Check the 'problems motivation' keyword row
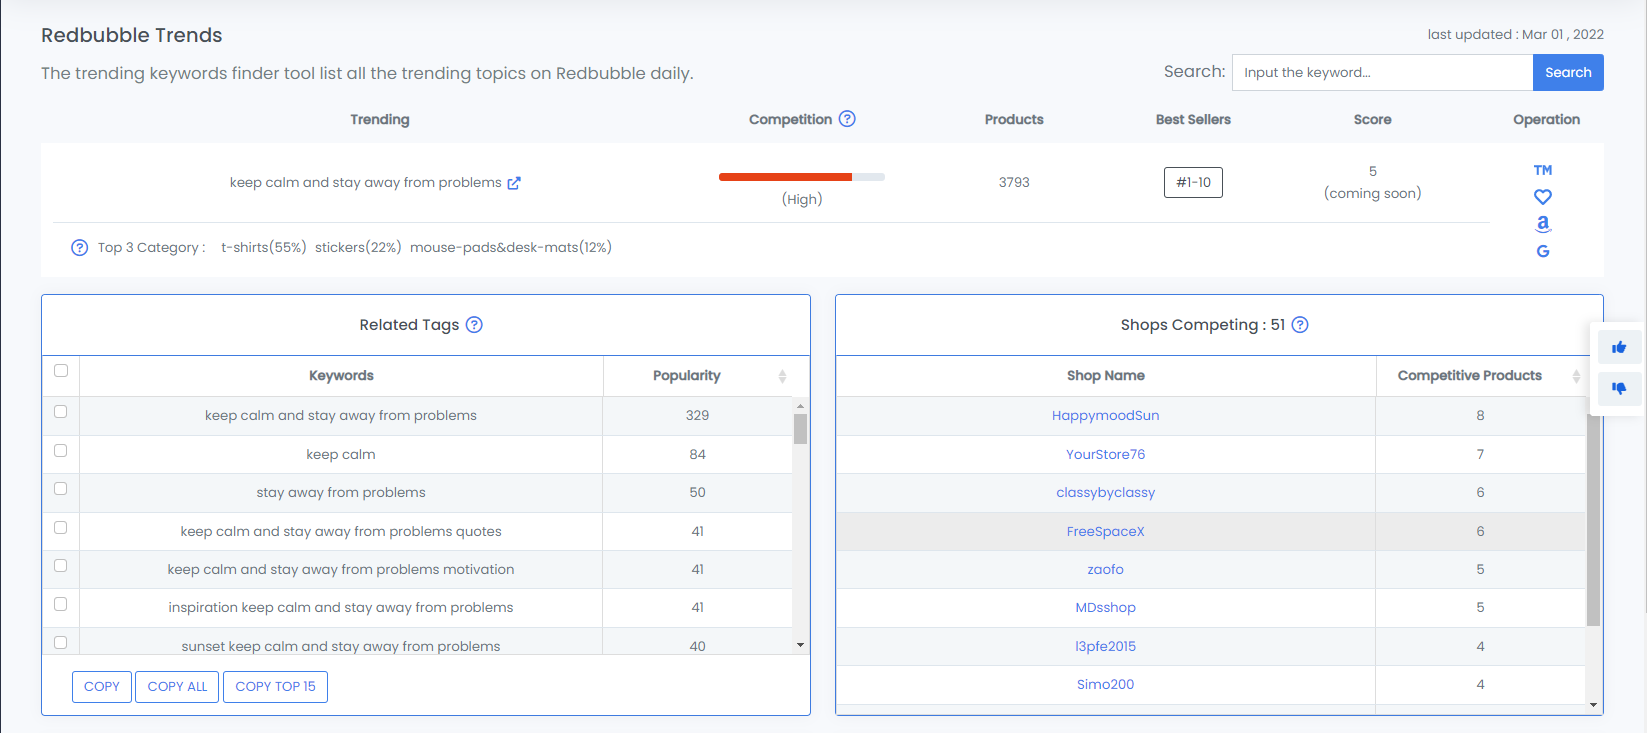This screenshot has height=733, width=1647. 61,566
